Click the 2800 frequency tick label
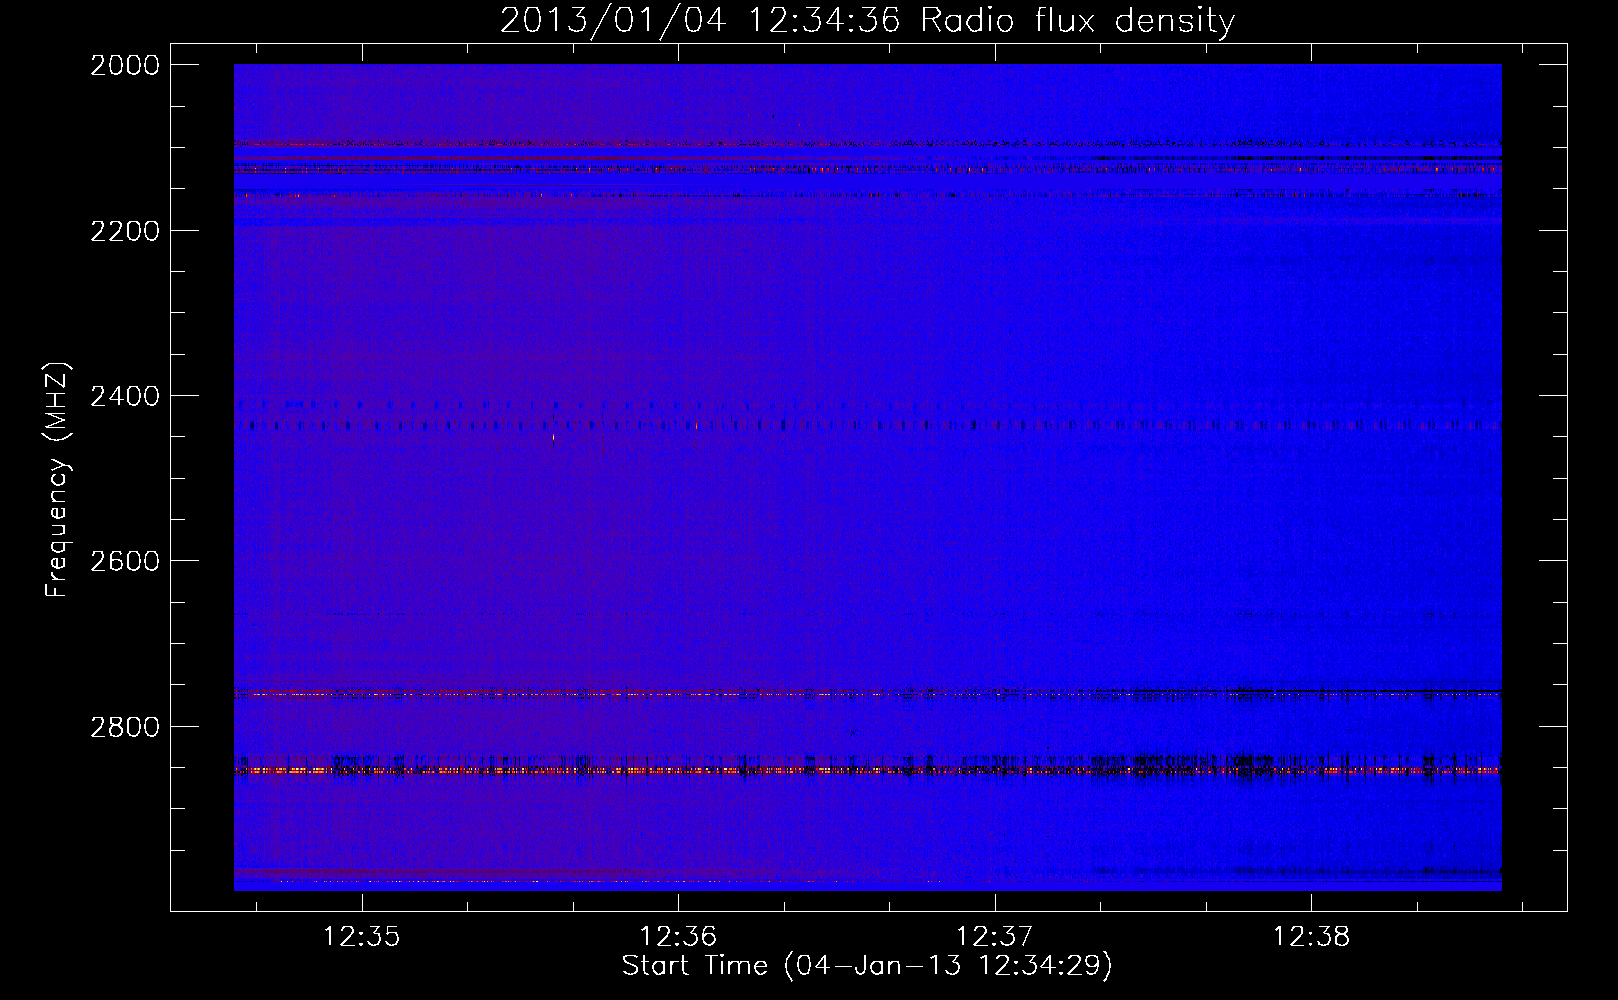 pyautogui.click(x=125, y=726)
